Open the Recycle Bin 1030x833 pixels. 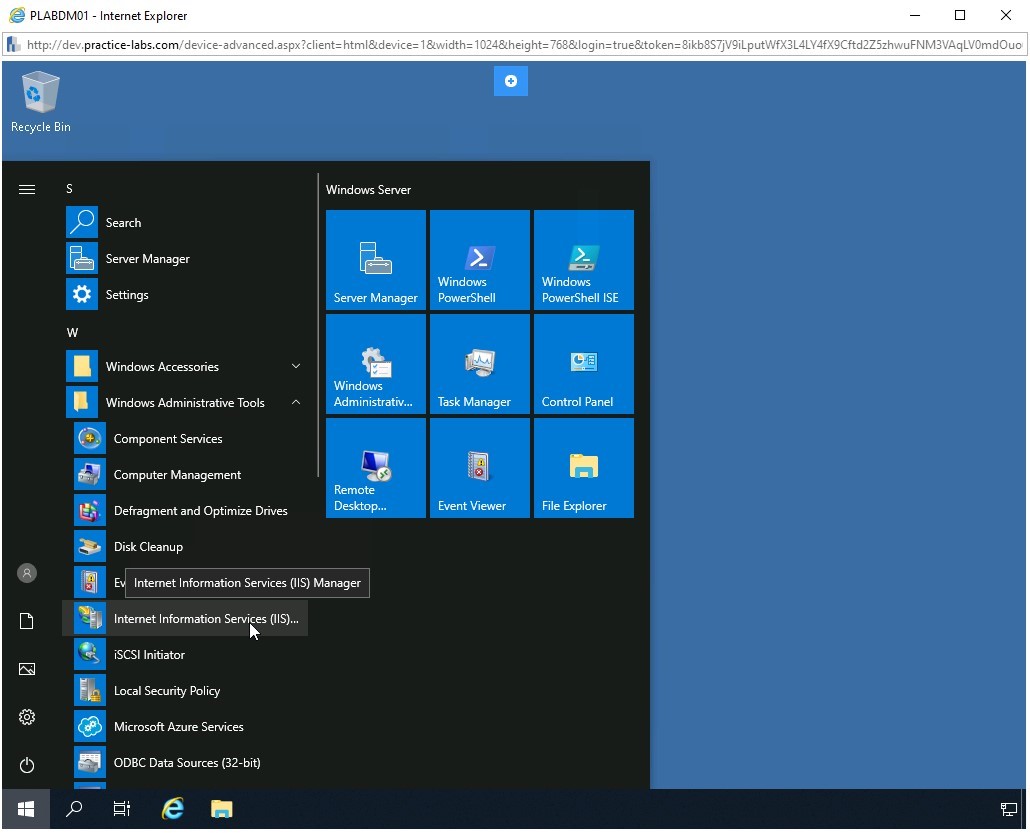pos(40,95)
